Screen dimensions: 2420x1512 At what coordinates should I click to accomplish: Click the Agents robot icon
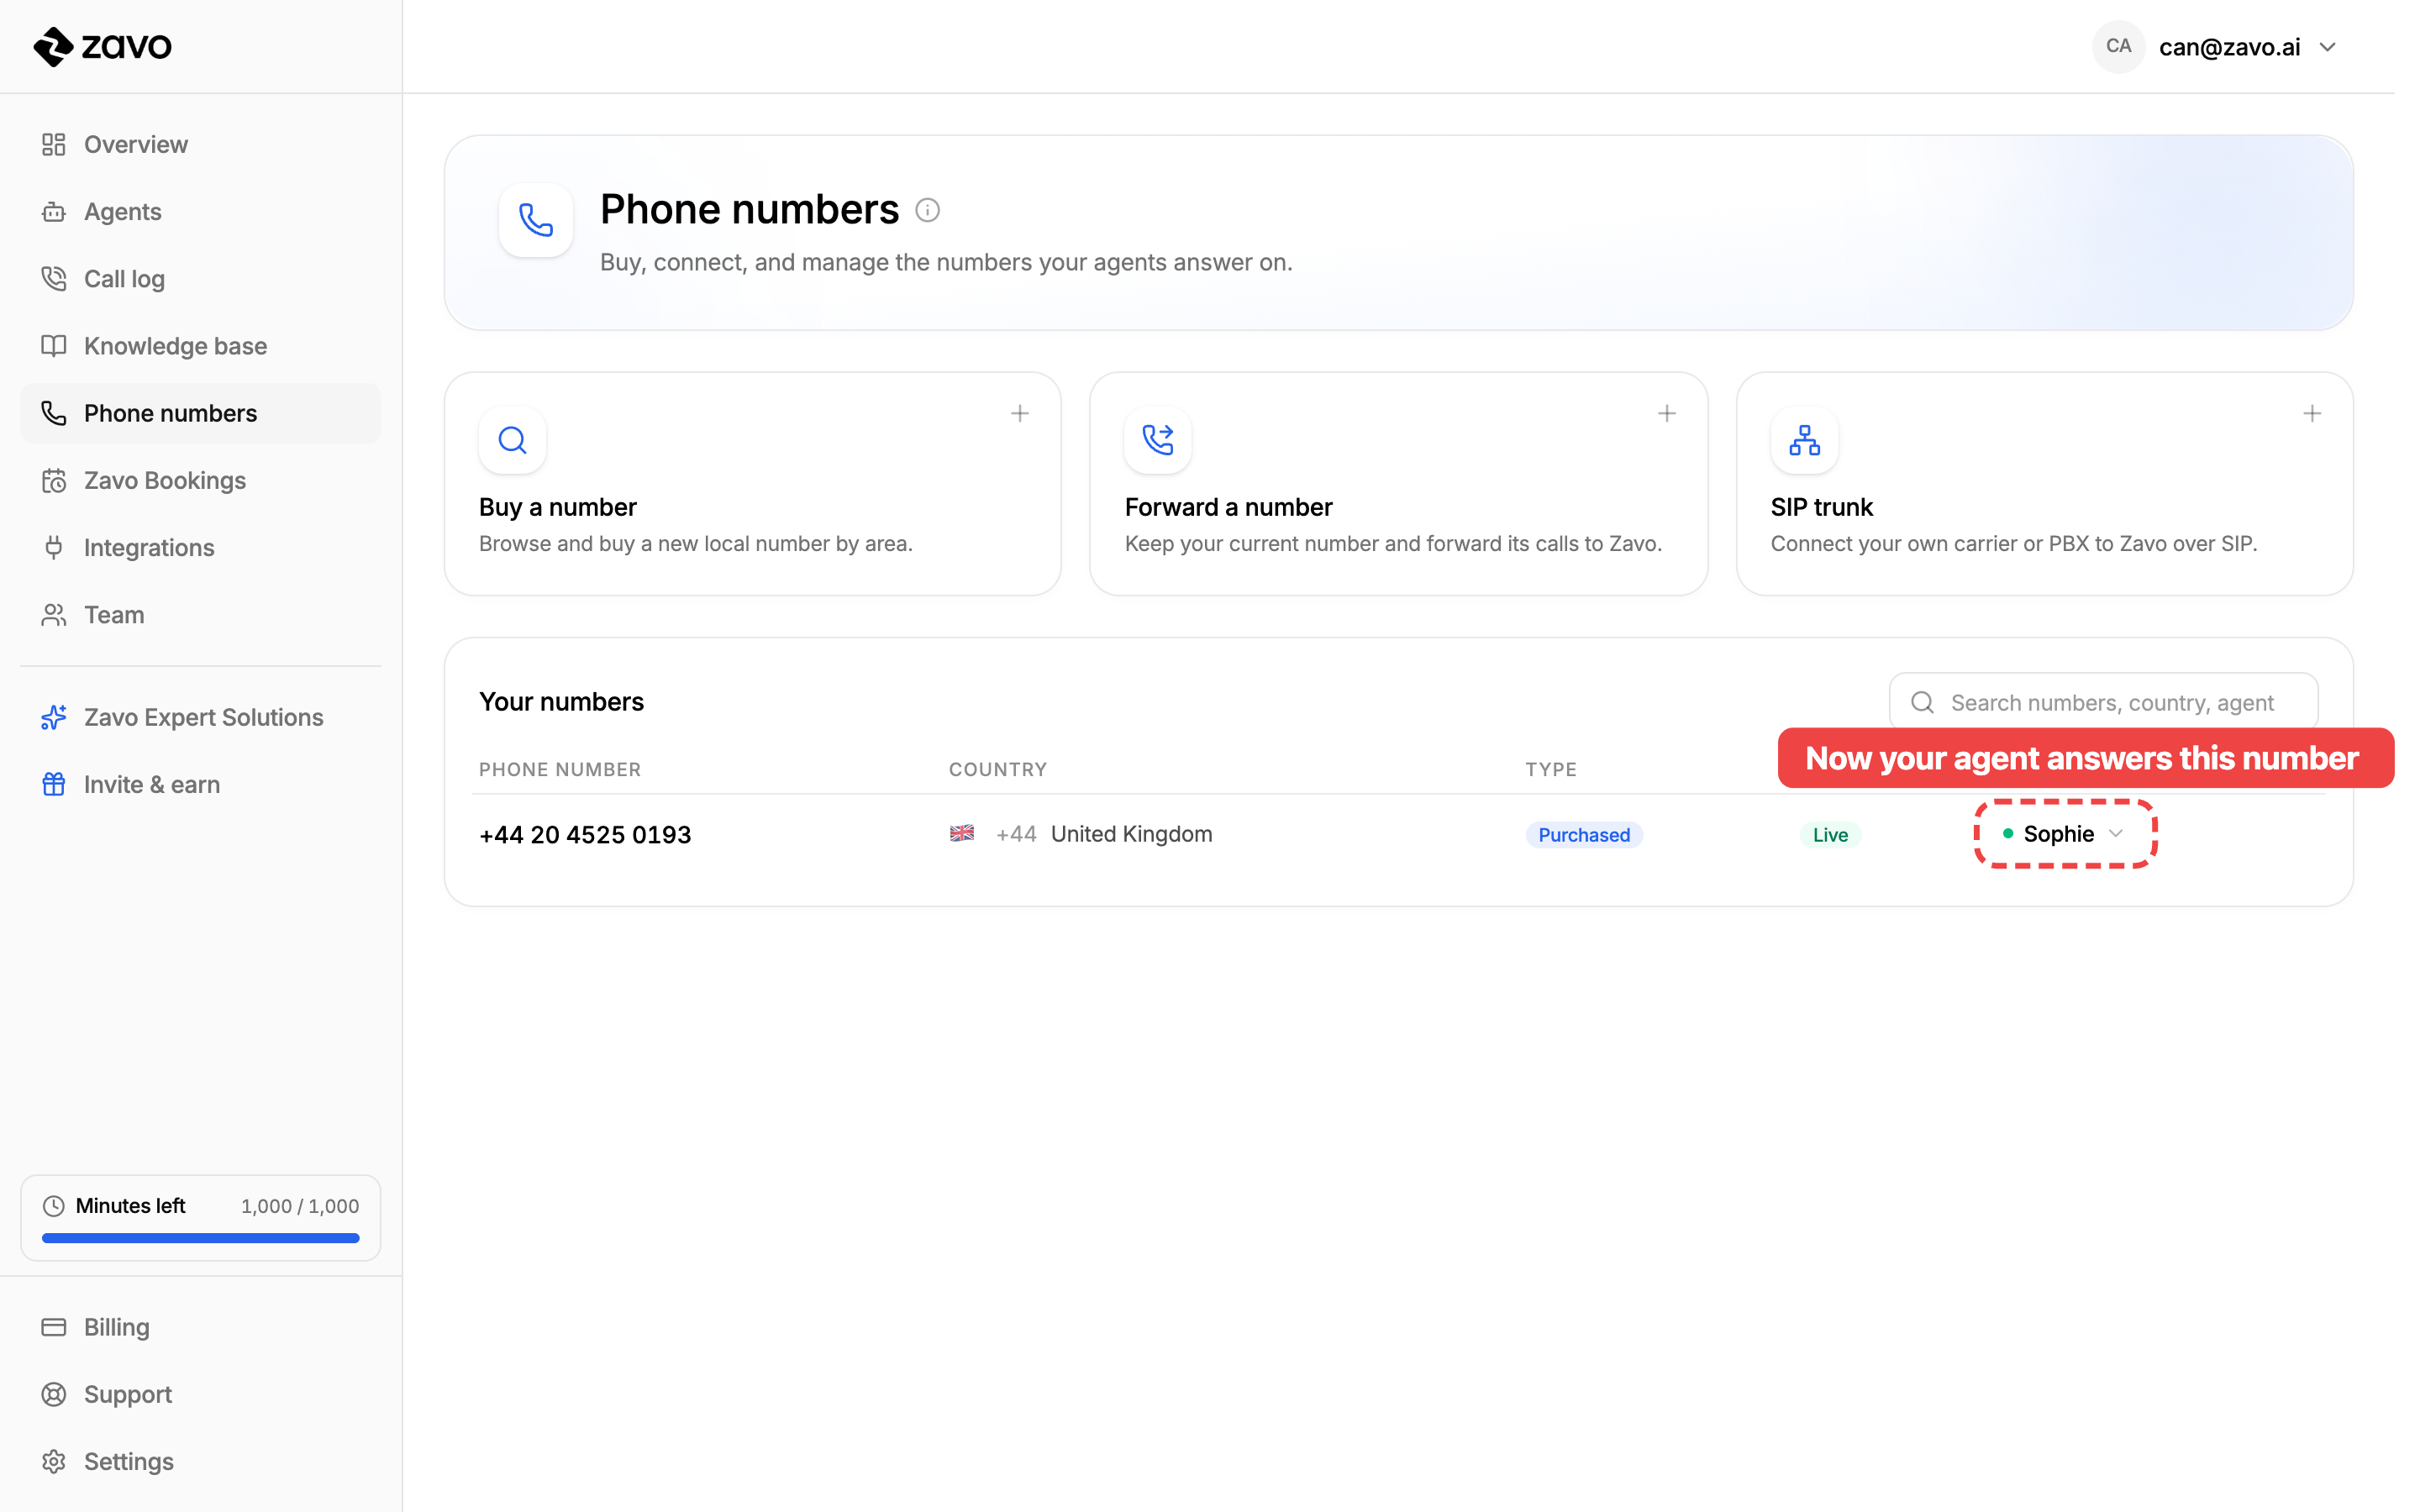tap(54, 211)
